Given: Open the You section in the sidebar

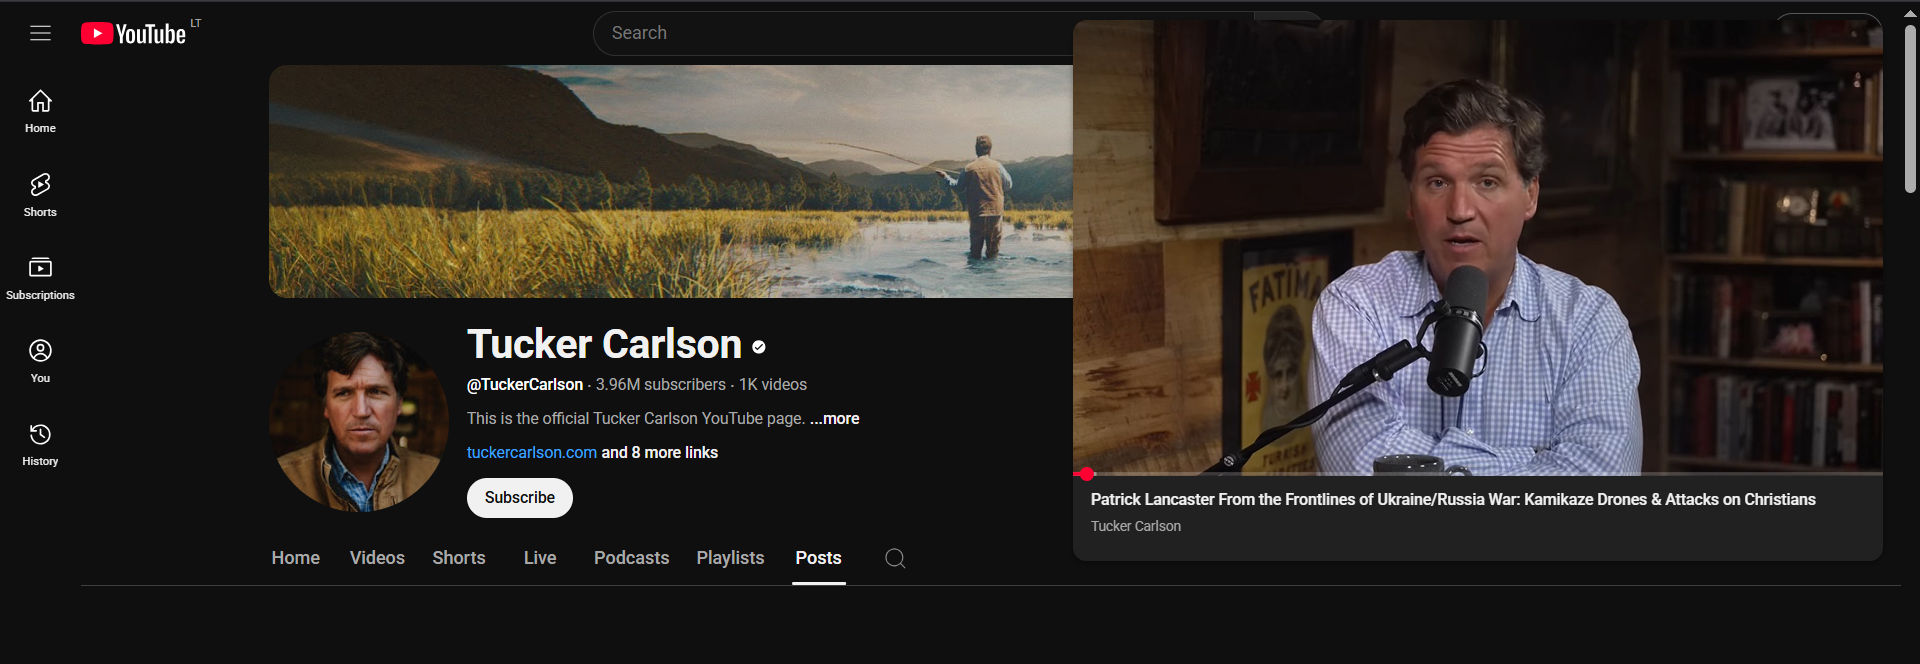Looking at the screenshot, I should click(40, 361).
